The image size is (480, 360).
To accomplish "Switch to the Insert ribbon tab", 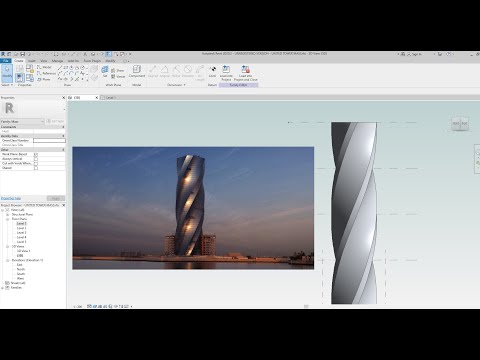I will (32, 61).
